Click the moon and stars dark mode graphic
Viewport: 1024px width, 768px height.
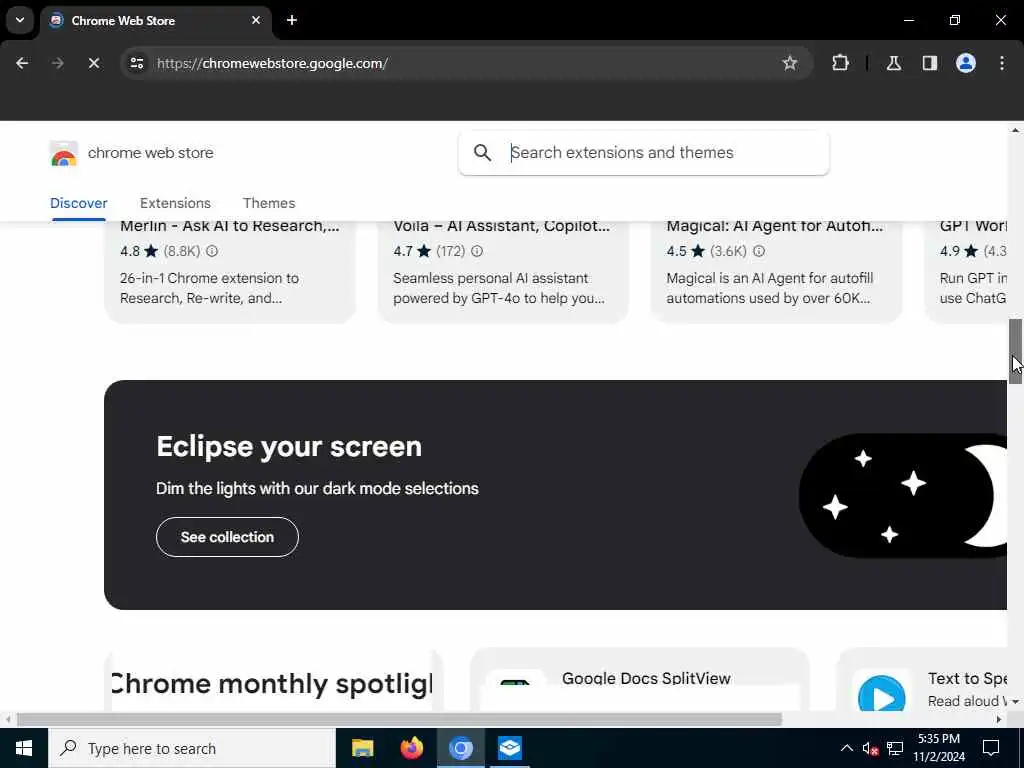(903, 496)
